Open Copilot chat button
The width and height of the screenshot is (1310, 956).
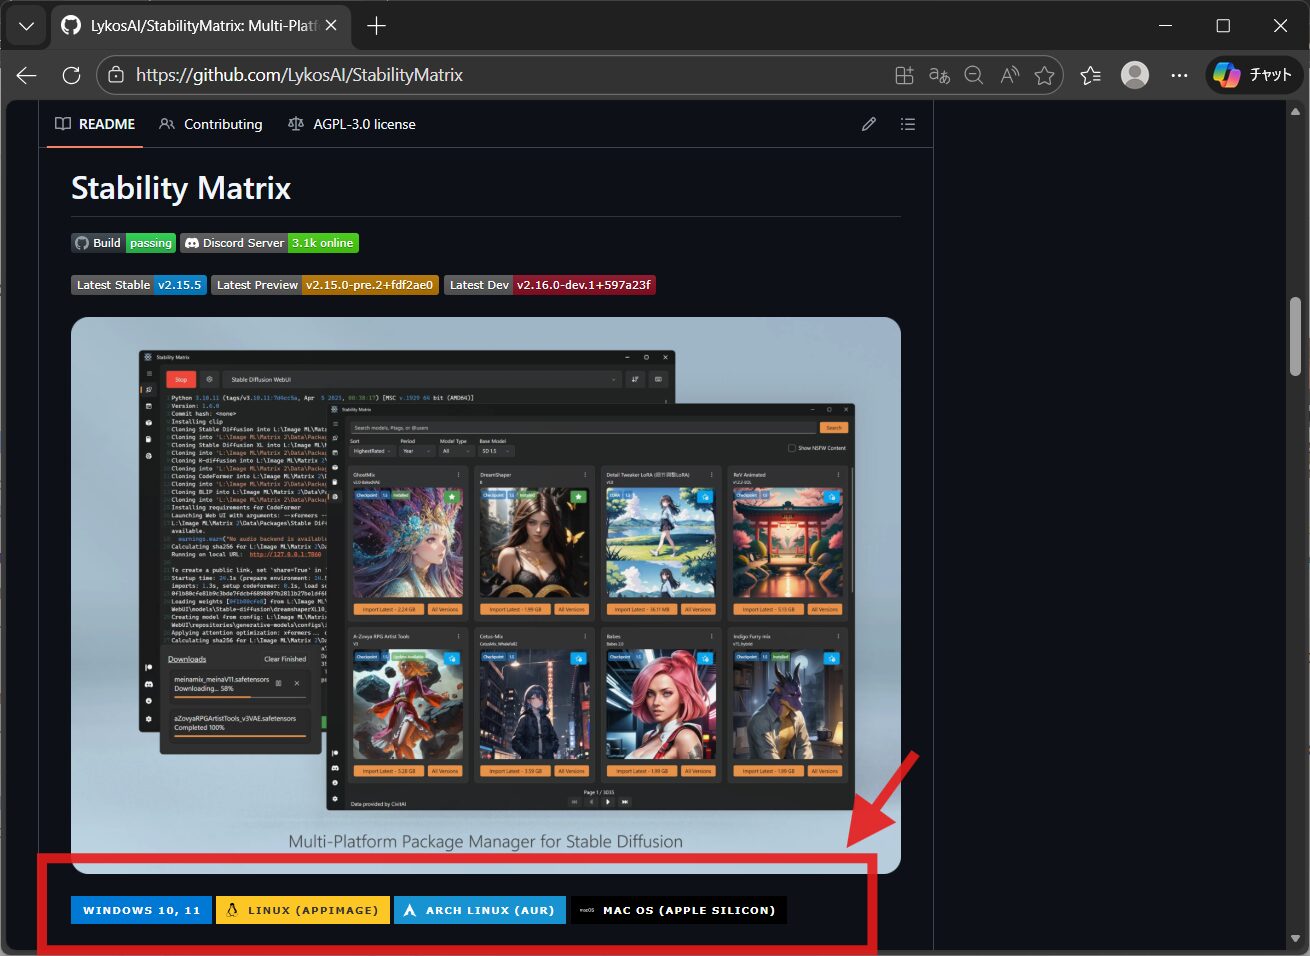point(1254,75)
